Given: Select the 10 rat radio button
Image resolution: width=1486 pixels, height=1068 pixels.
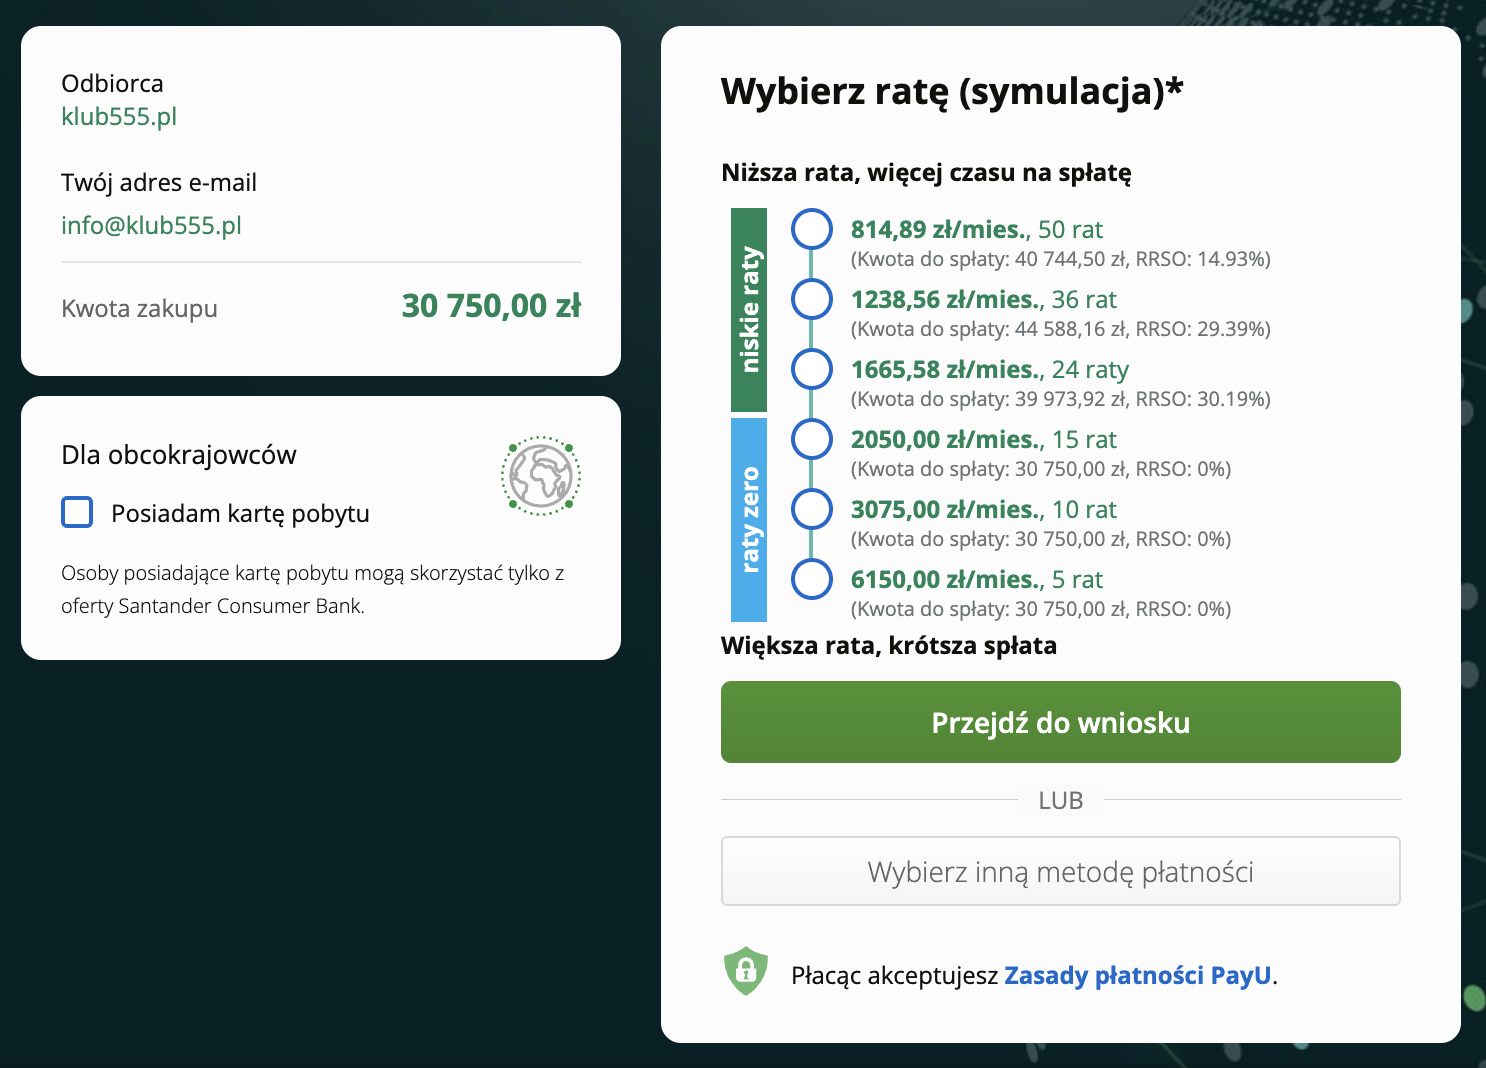Looking at the screenshot, I should coord(811,509).
